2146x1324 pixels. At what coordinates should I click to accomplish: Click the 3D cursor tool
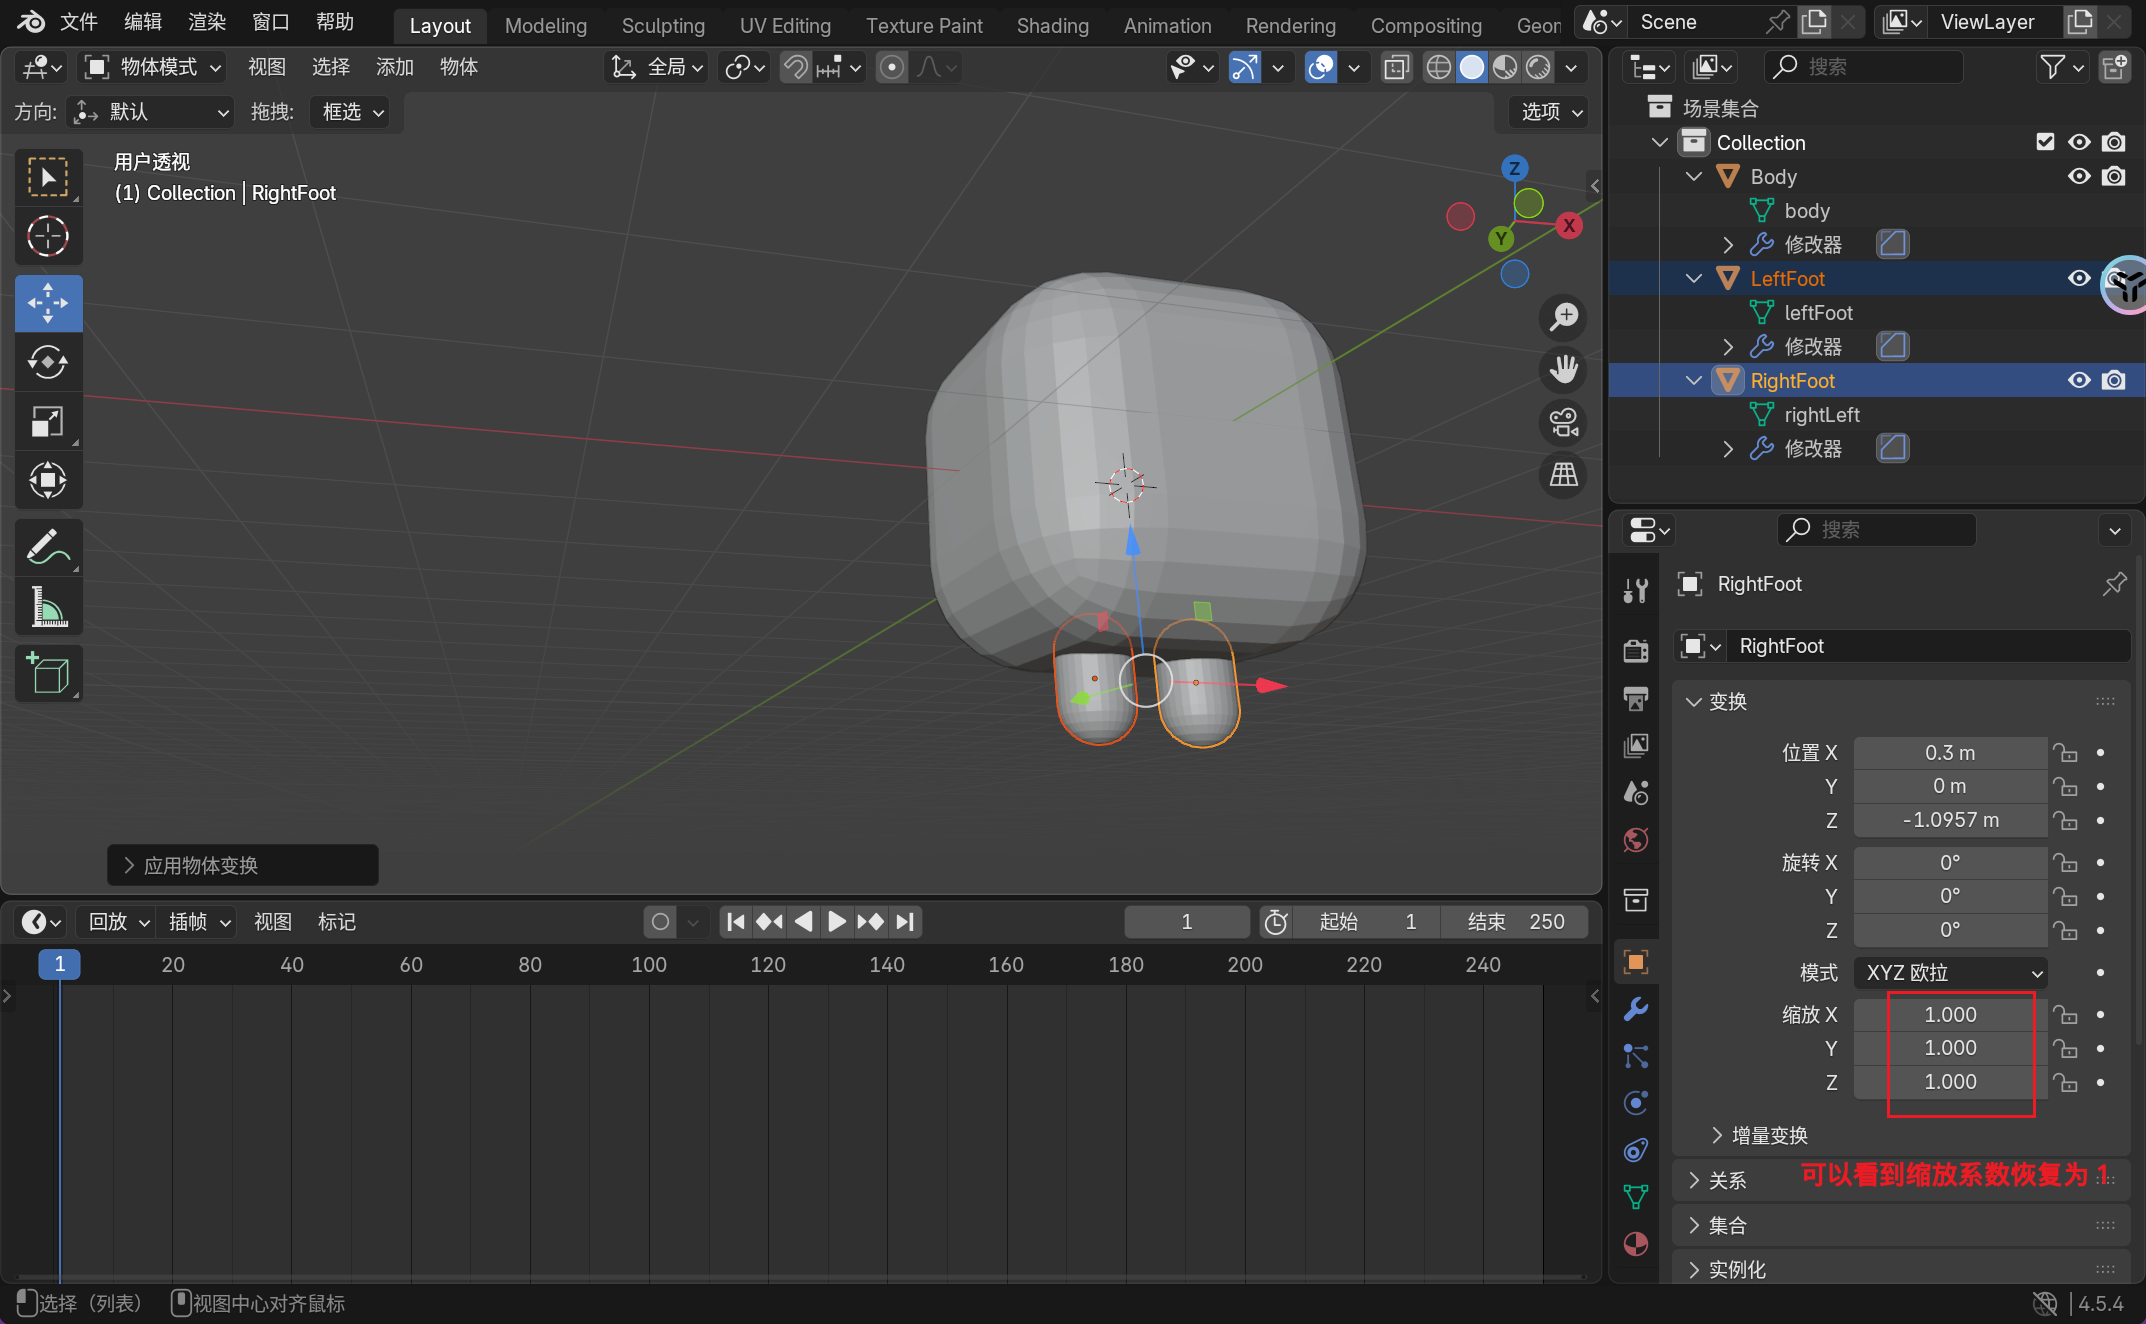[47, 237]
